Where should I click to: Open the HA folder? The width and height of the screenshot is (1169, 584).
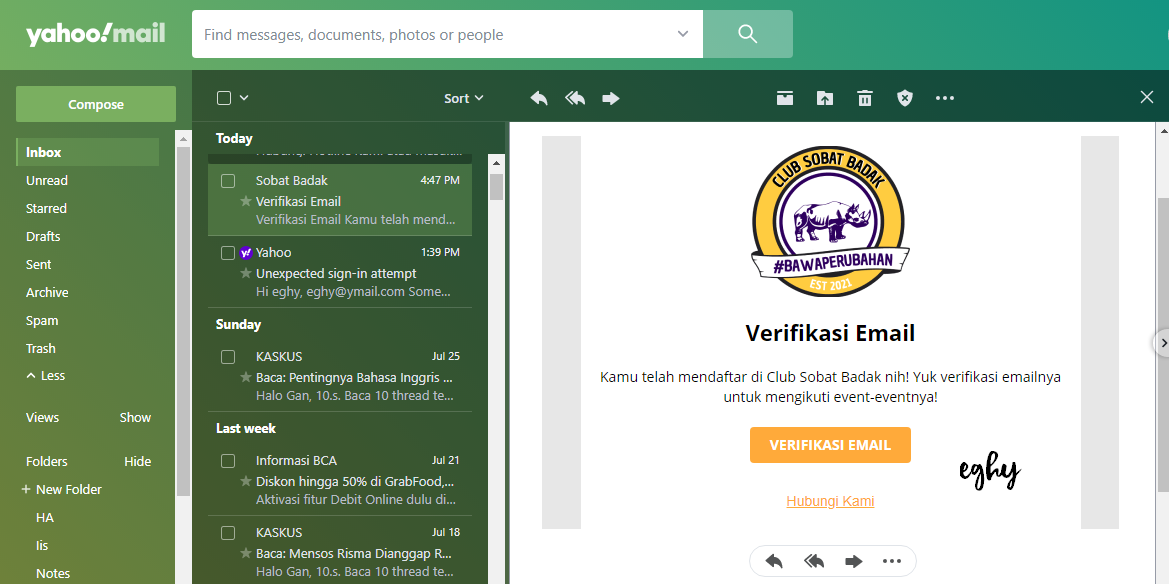coord(45,518)
